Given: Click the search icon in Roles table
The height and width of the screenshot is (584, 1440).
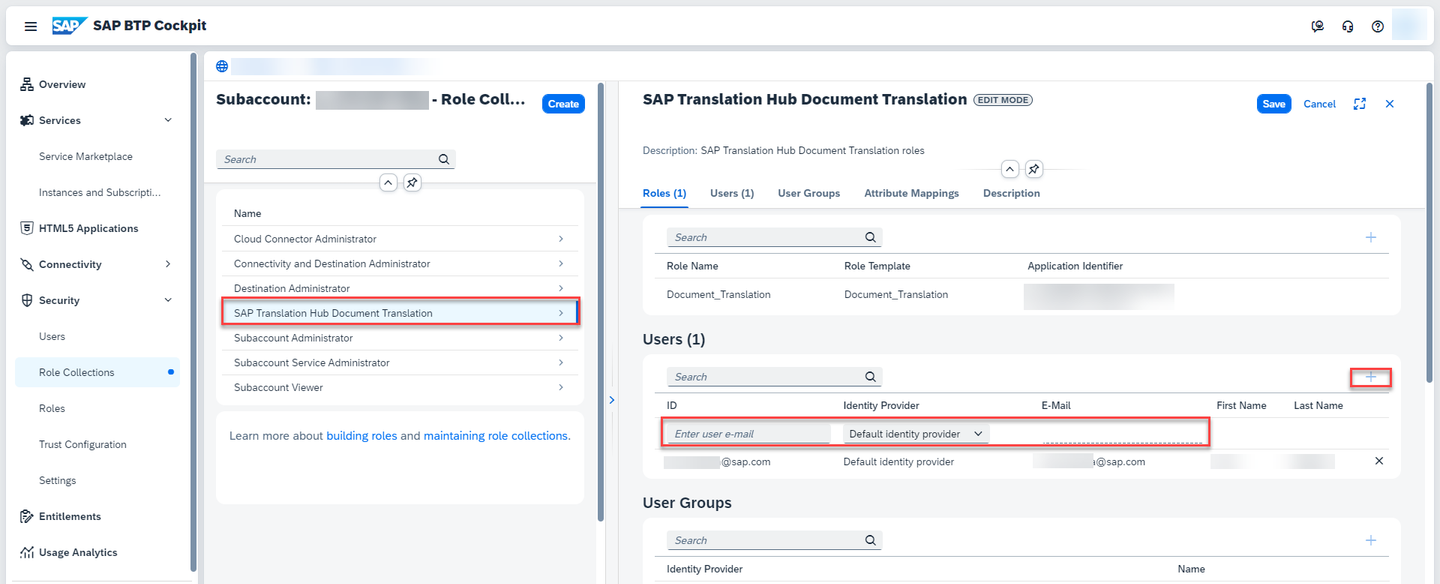Looking at the screenshot, I should tap(871, 238).
